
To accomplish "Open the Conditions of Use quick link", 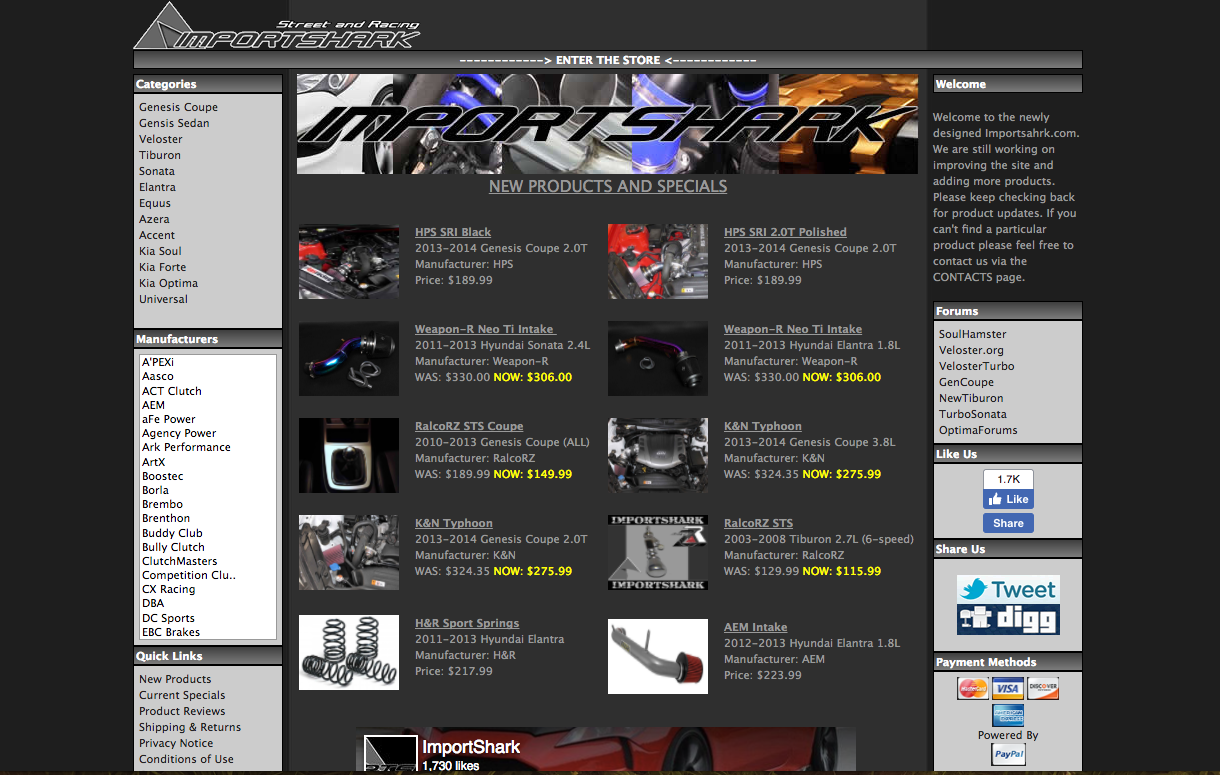I will (x=186, y=759).
